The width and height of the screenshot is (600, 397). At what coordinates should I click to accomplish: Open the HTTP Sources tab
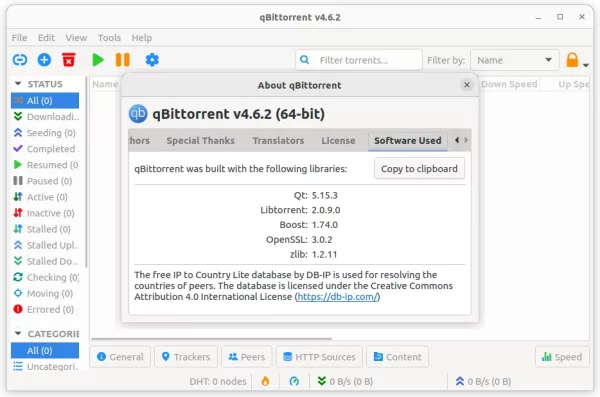[319, 357]
